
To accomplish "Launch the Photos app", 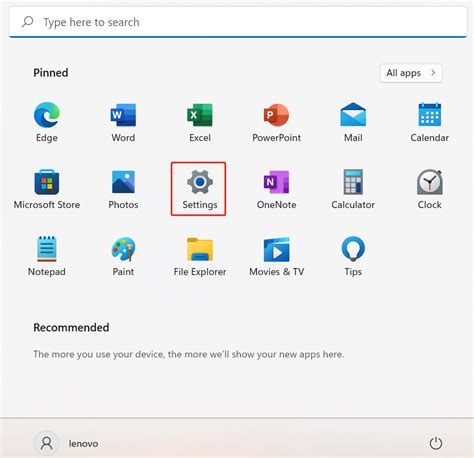I will coord(123,189).
